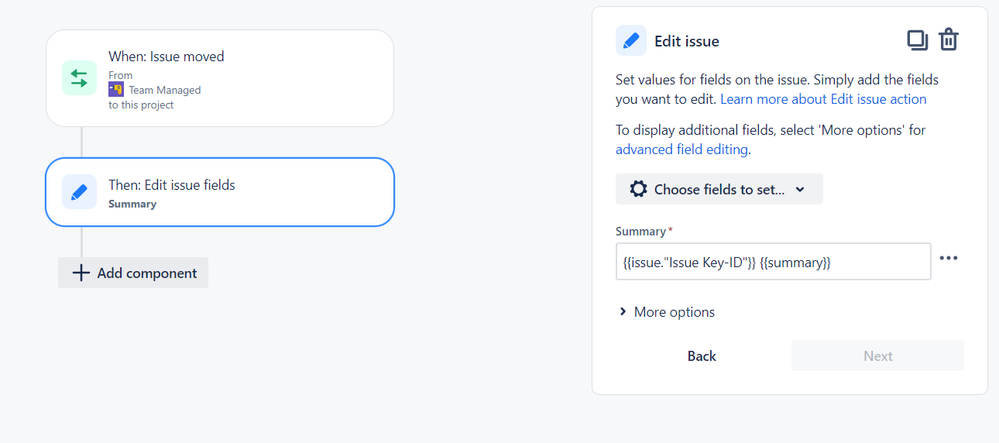Click the pencil icon on Edit issue fields step

79,192
